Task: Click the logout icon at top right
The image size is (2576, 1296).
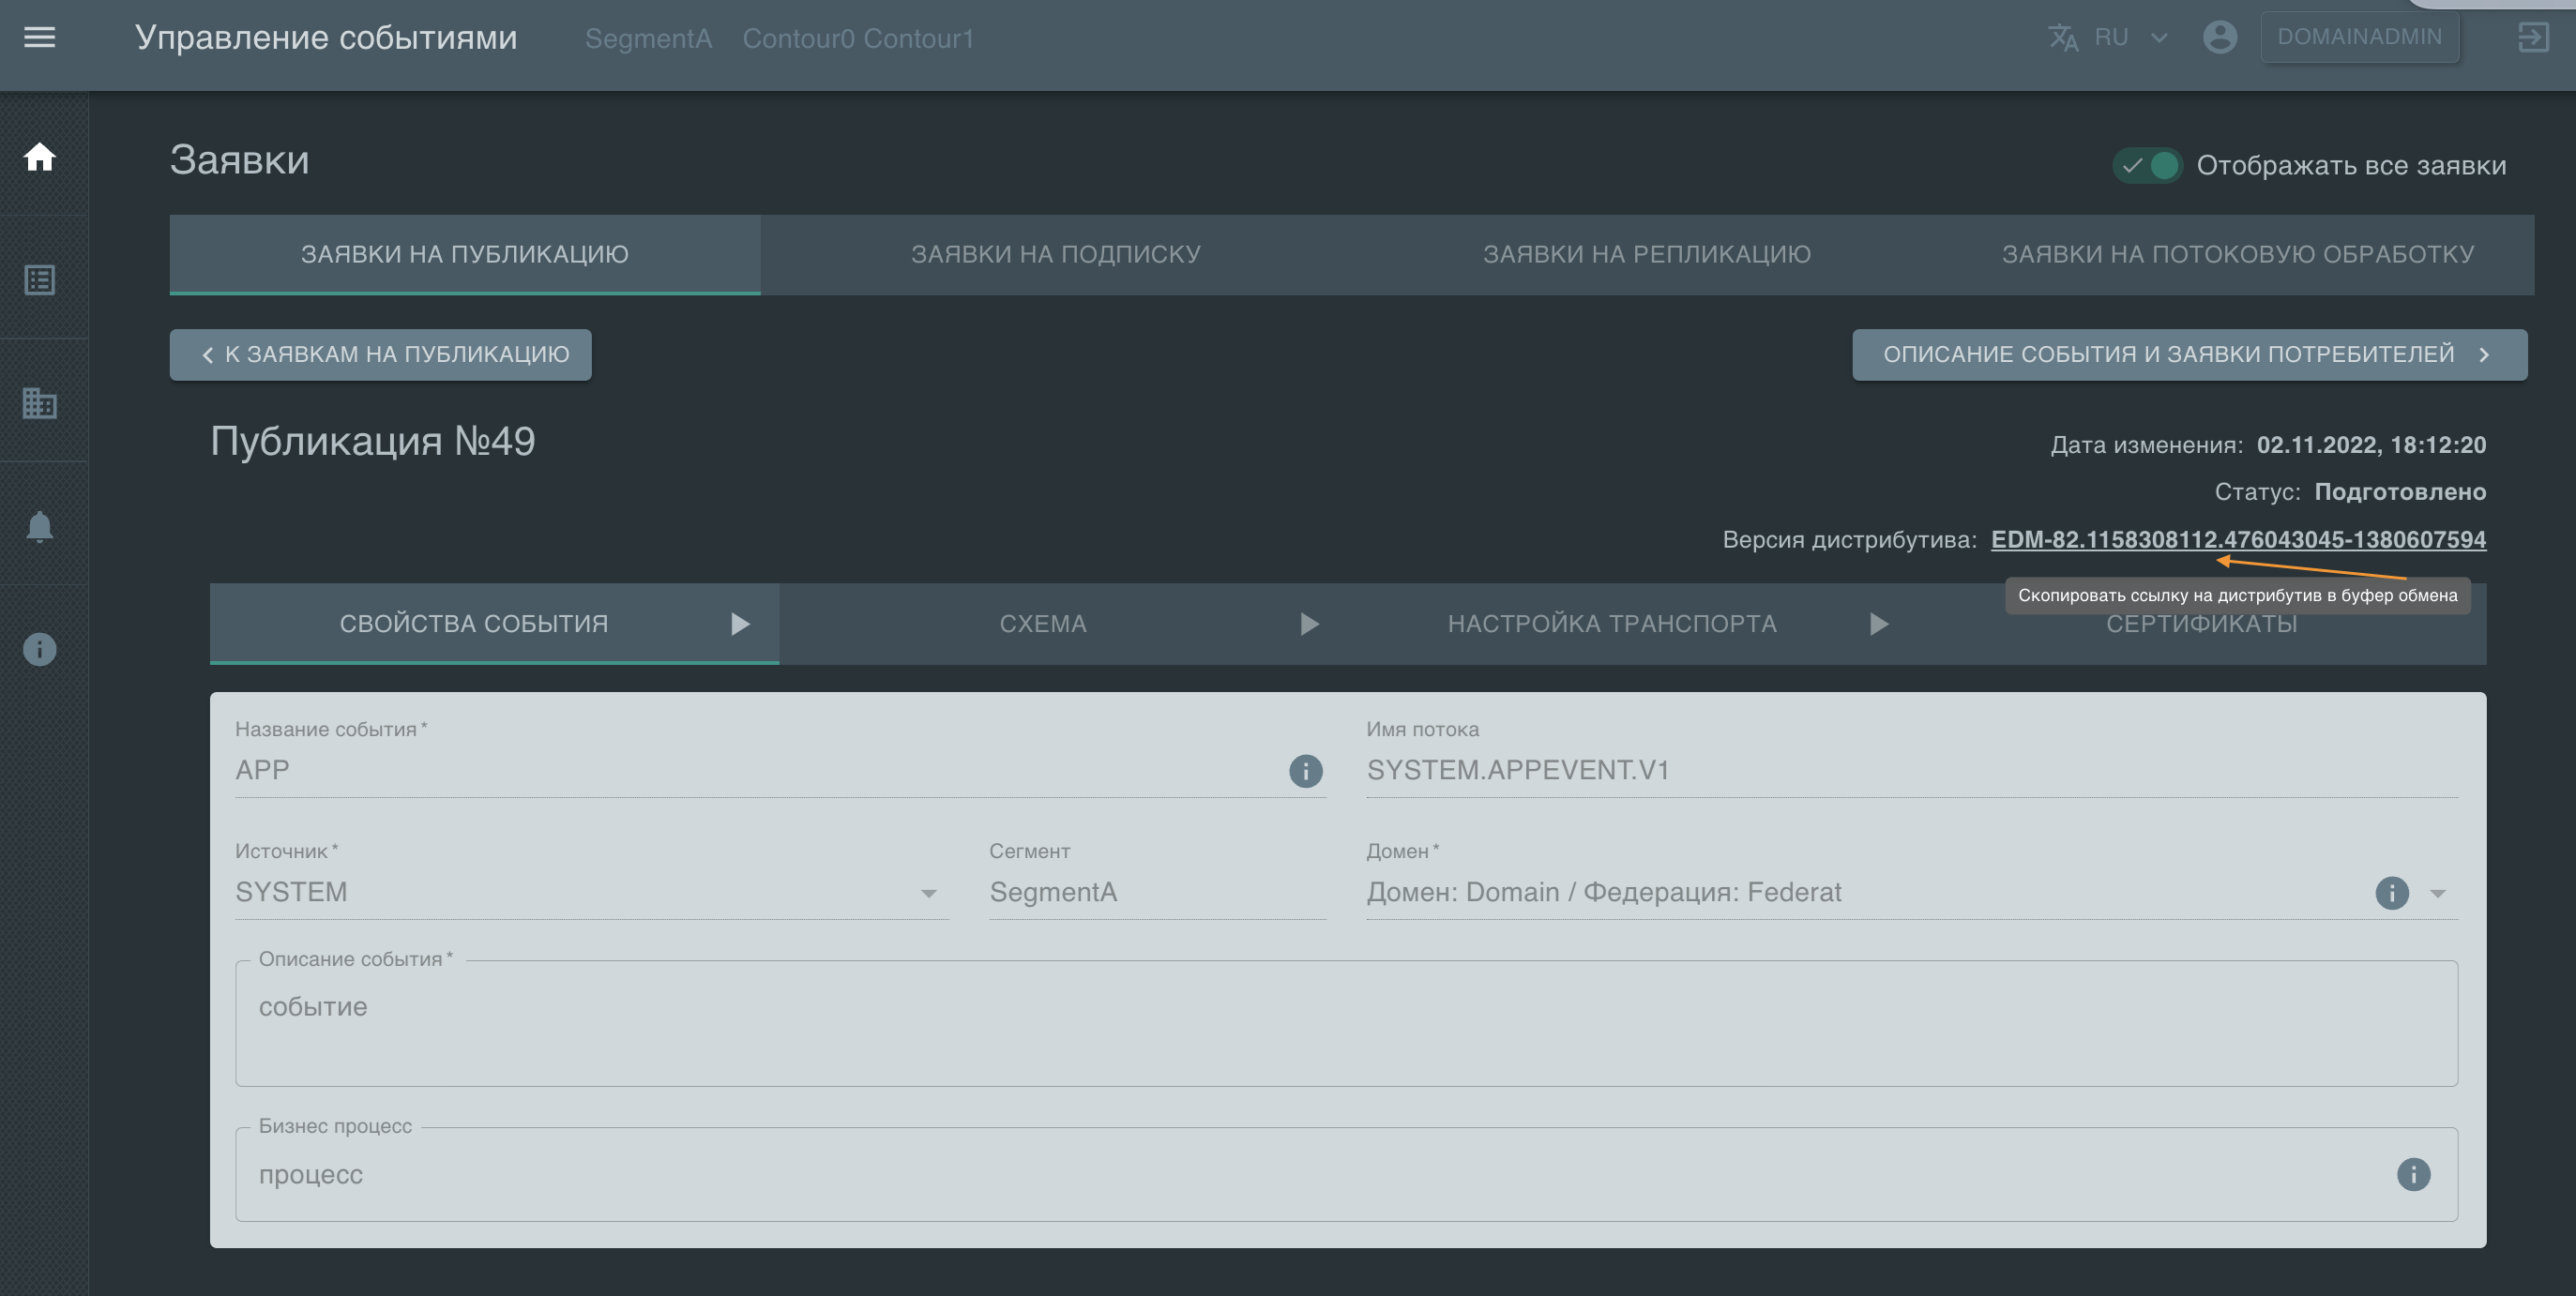Action: pyautogui.click(x=2533, y=37)
